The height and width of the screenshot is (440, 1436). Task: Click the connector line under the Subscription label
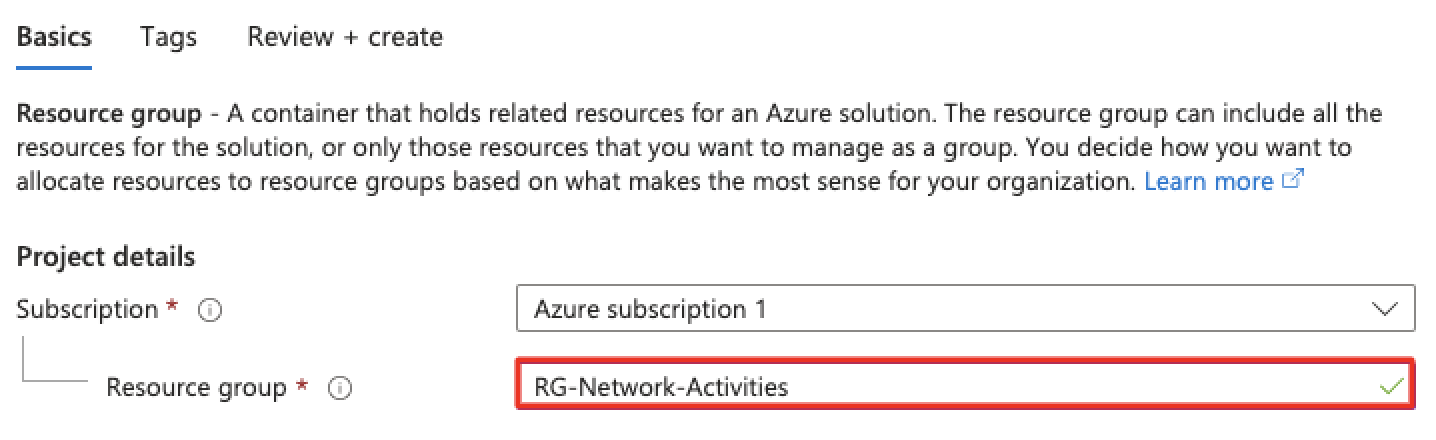54,362
